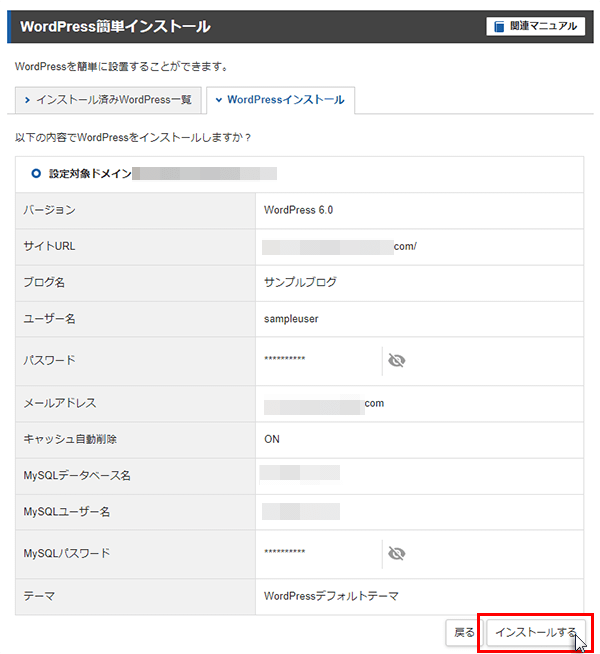Select the WordPressインストール tab
This screenshot has height=654, width=600.
pos(285,100)
